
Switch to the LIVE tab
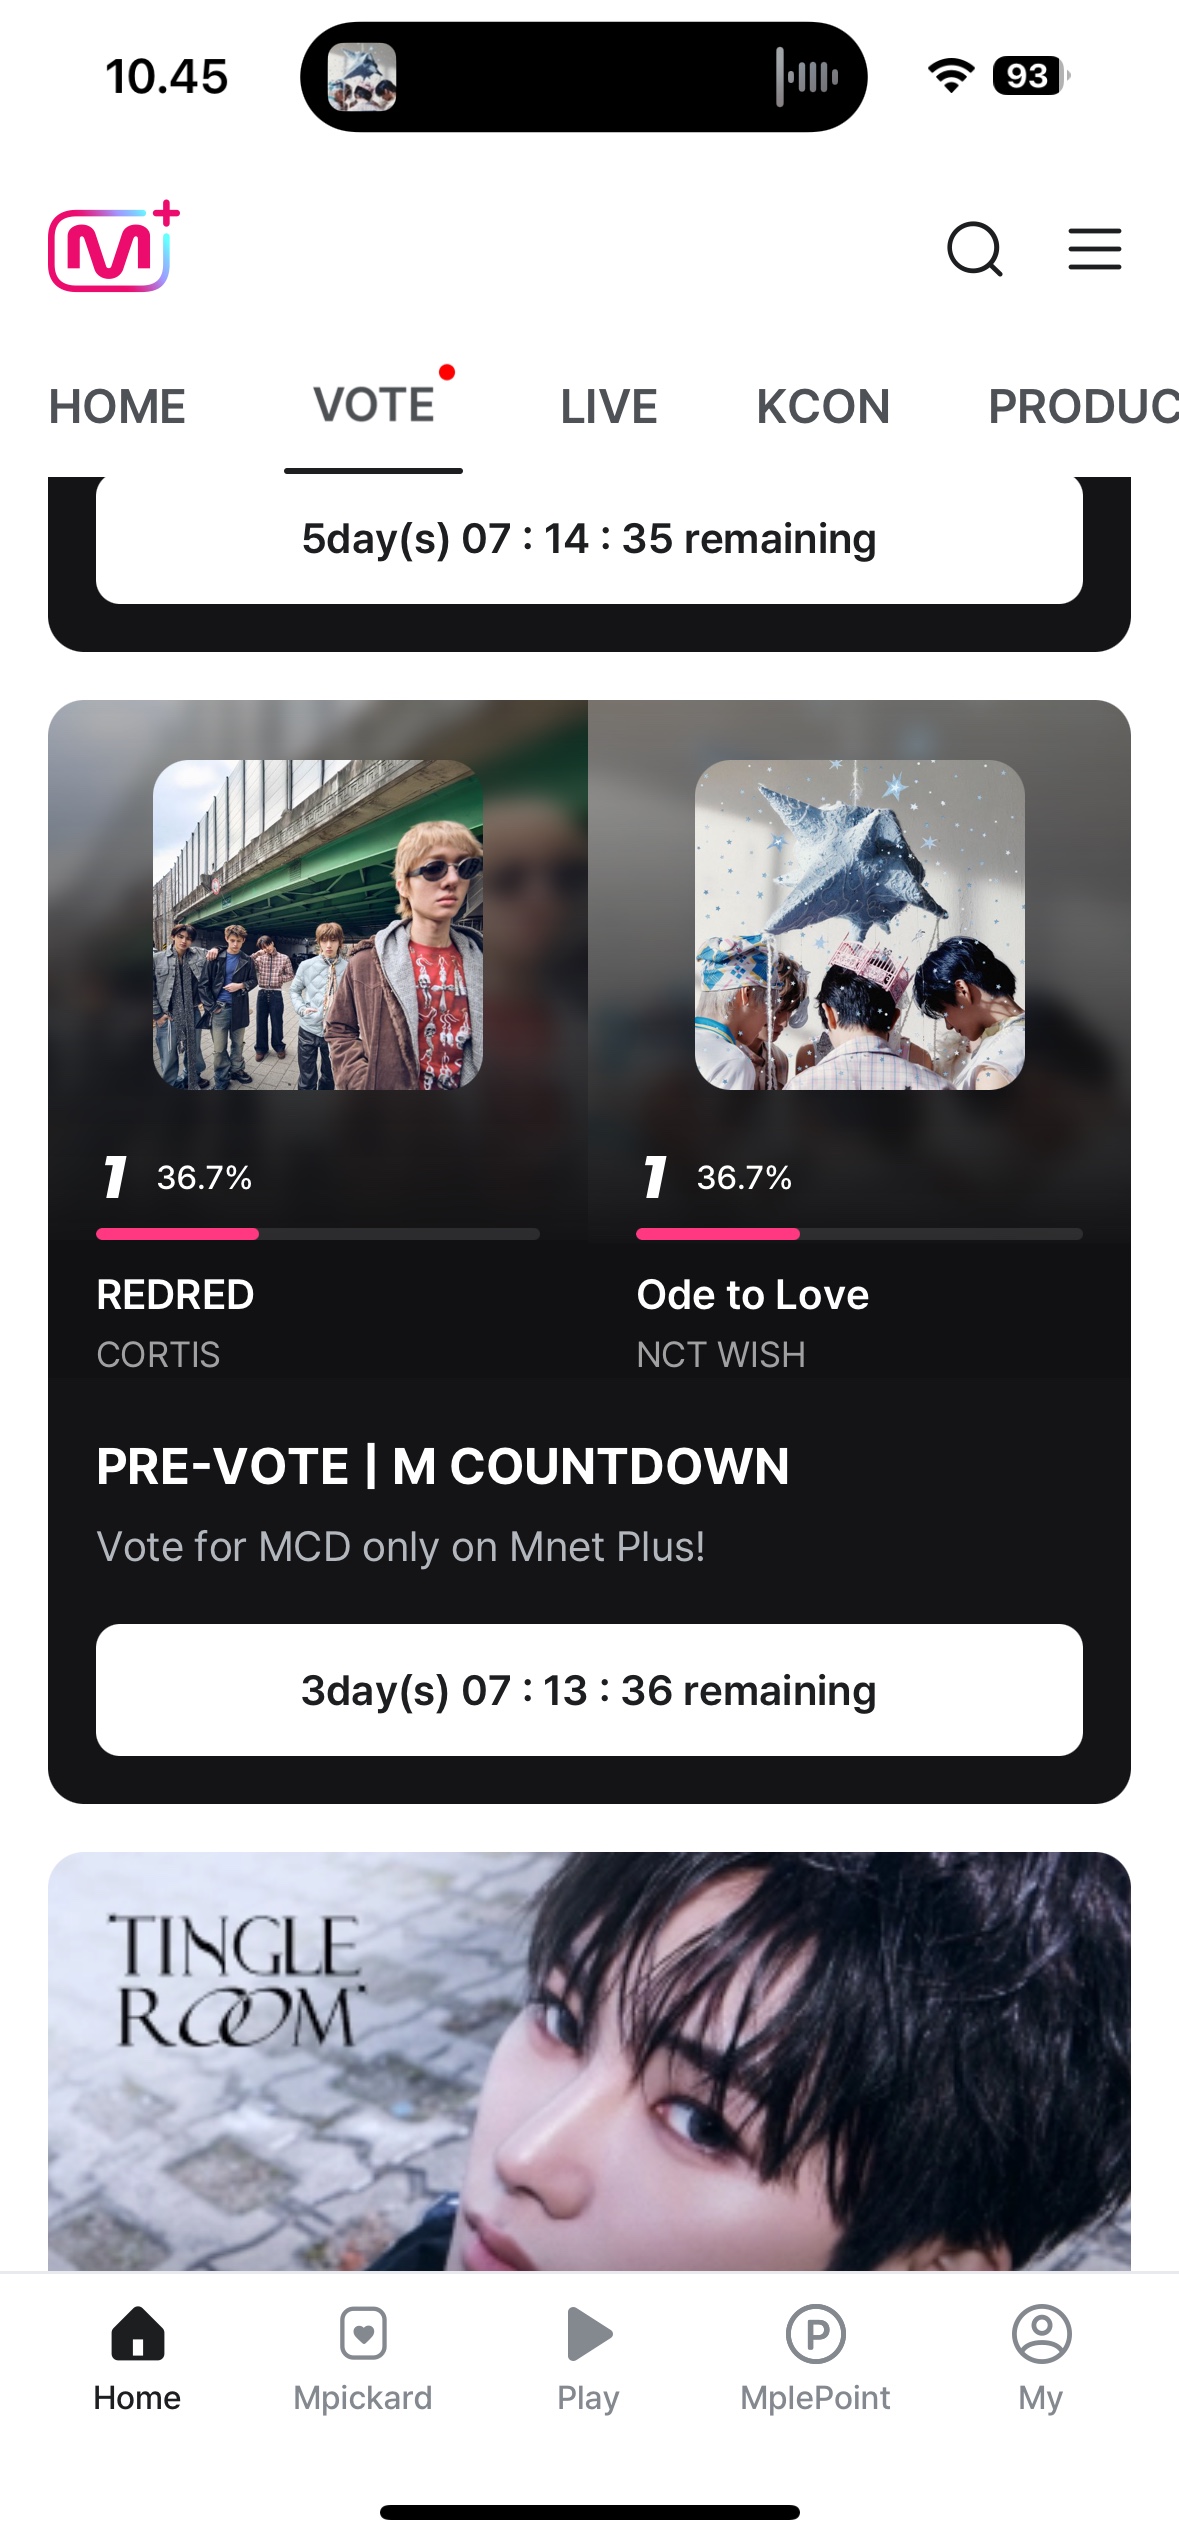point(609,407)
